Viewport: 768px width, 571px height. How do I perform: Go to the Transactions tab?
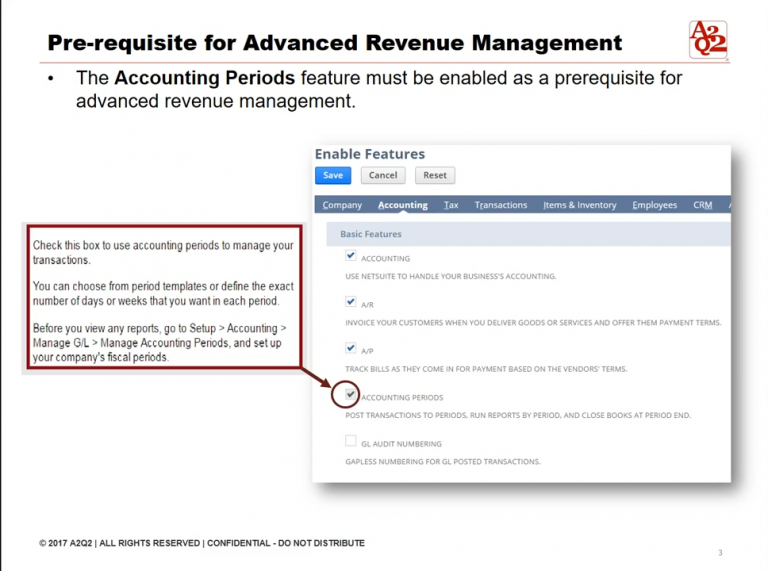tap(500, 205)
